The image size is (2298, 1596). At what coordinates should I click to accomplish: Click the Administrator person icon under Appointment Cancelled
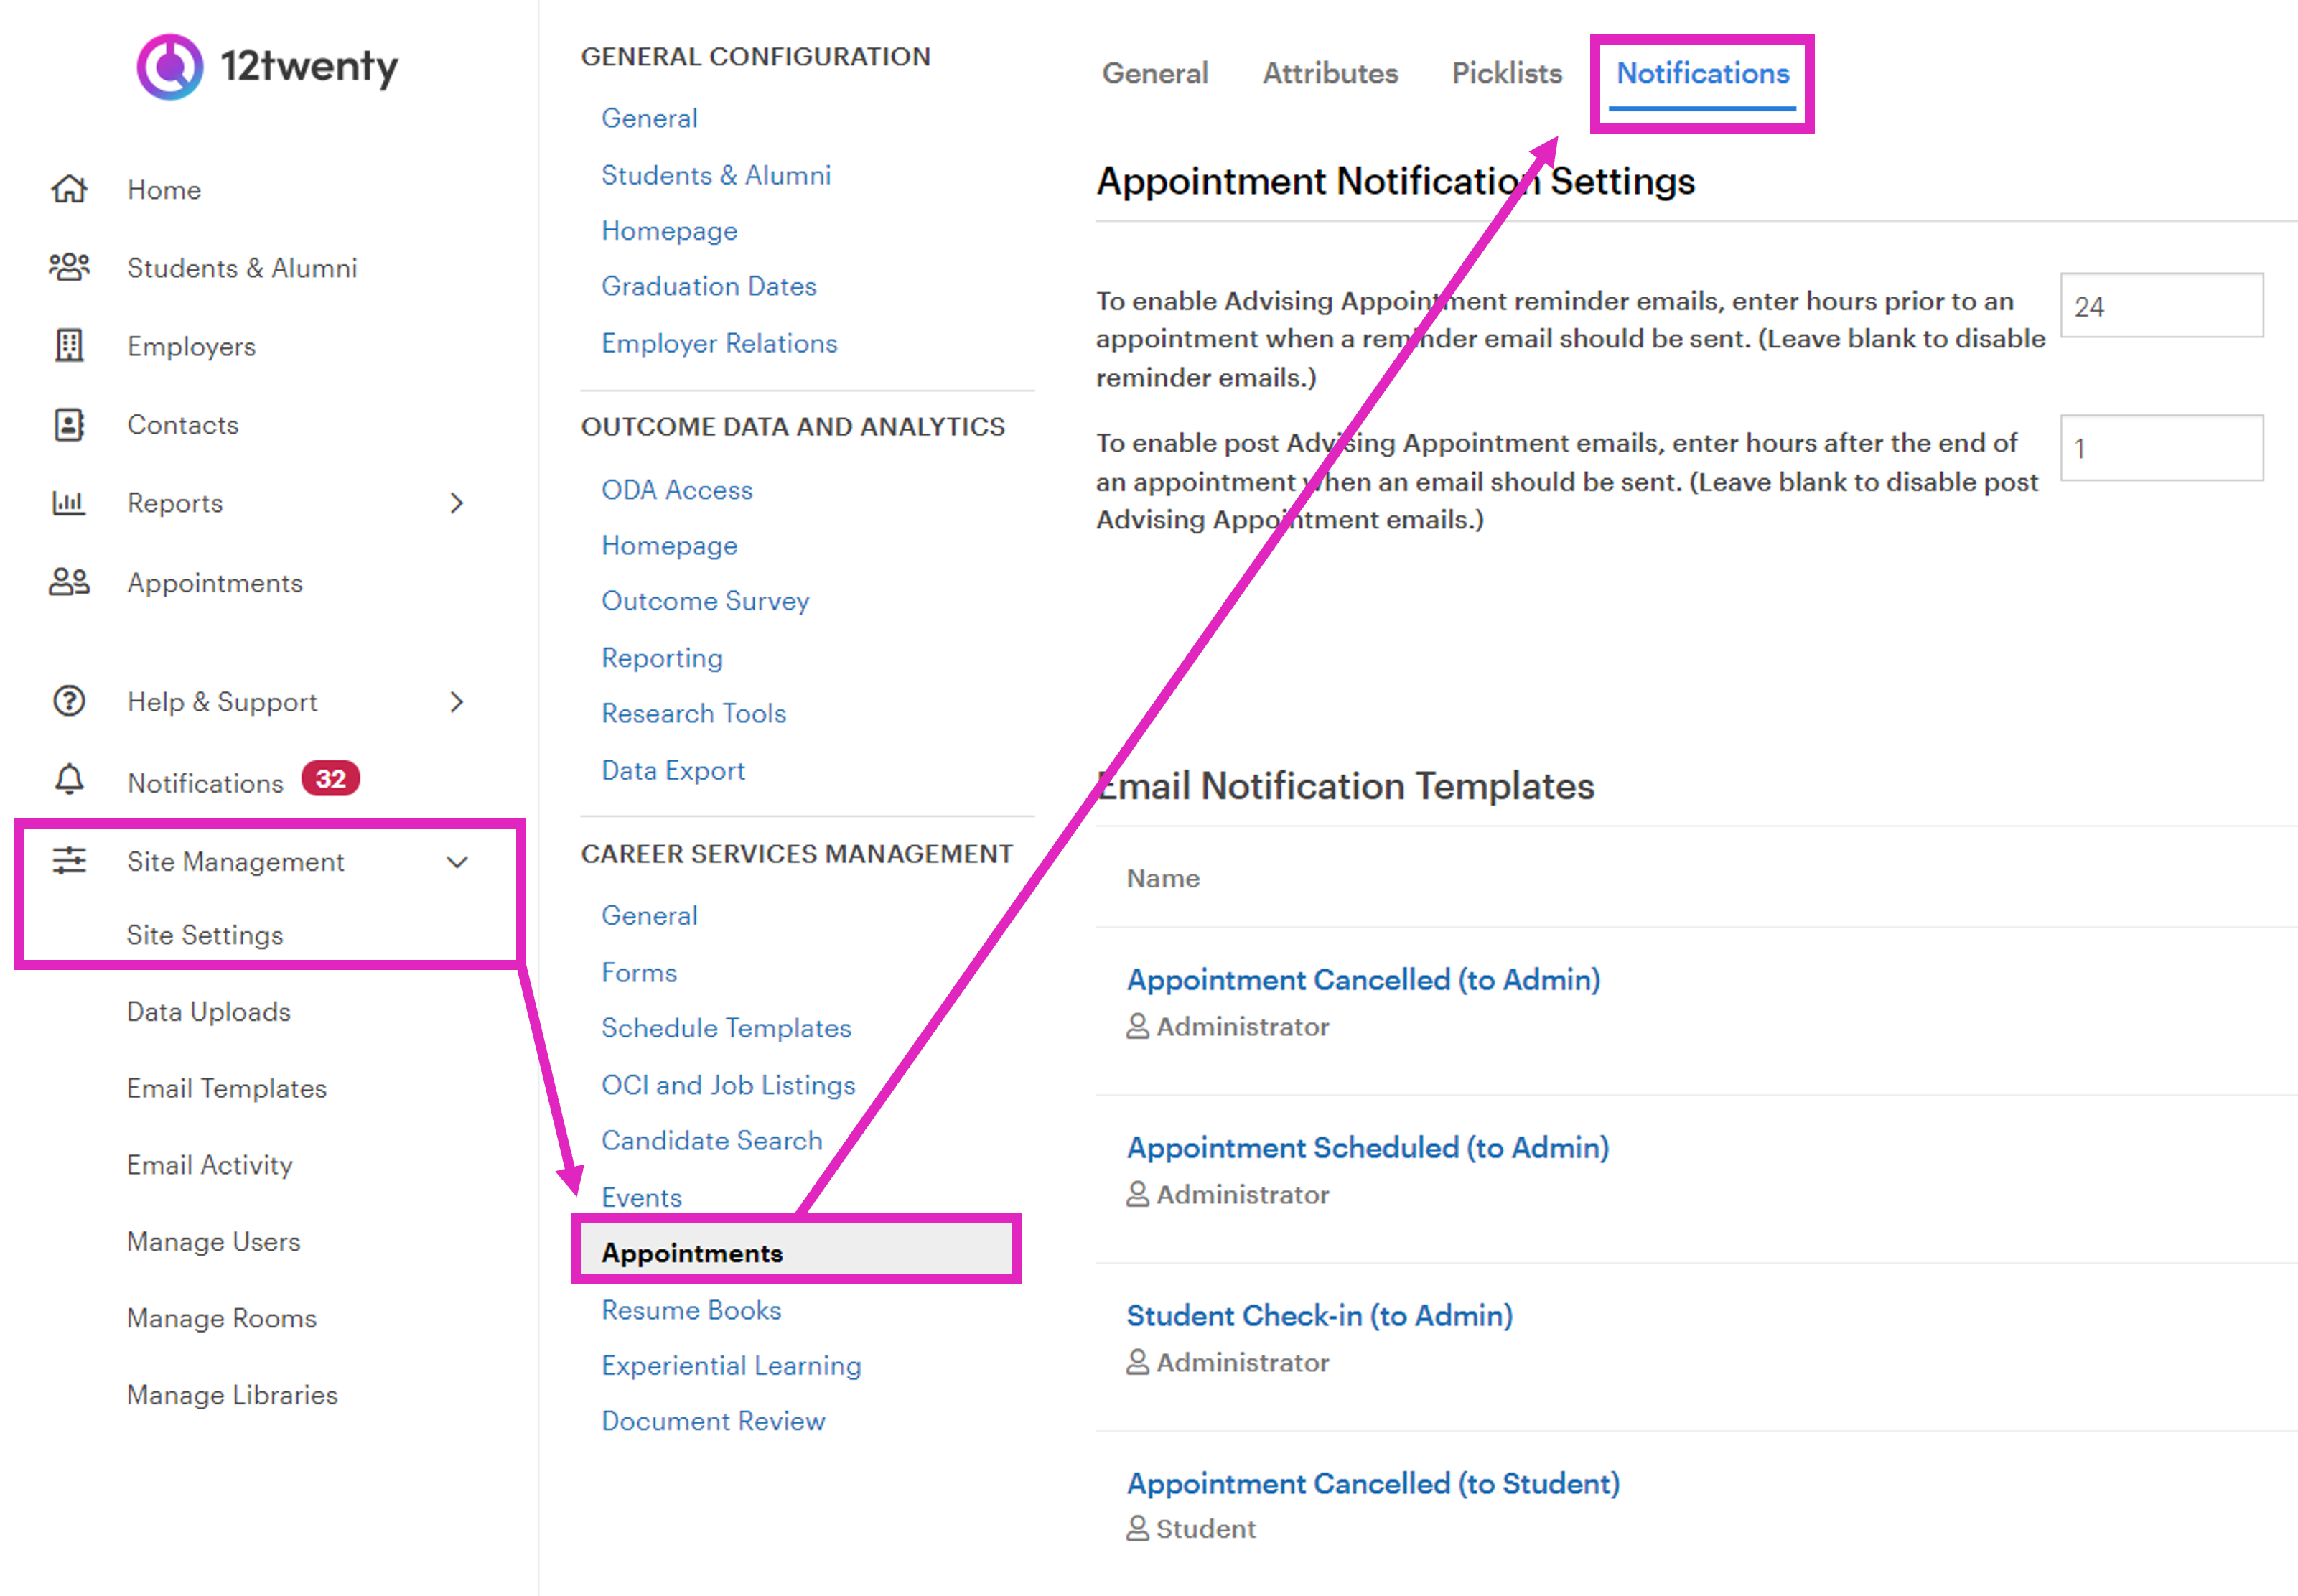tap(1137, 1026)
